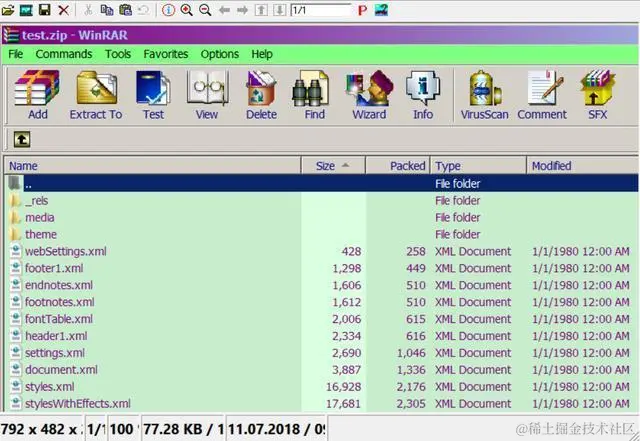
Task: Select the styles.xml file
Action: (x=322, y=387)
